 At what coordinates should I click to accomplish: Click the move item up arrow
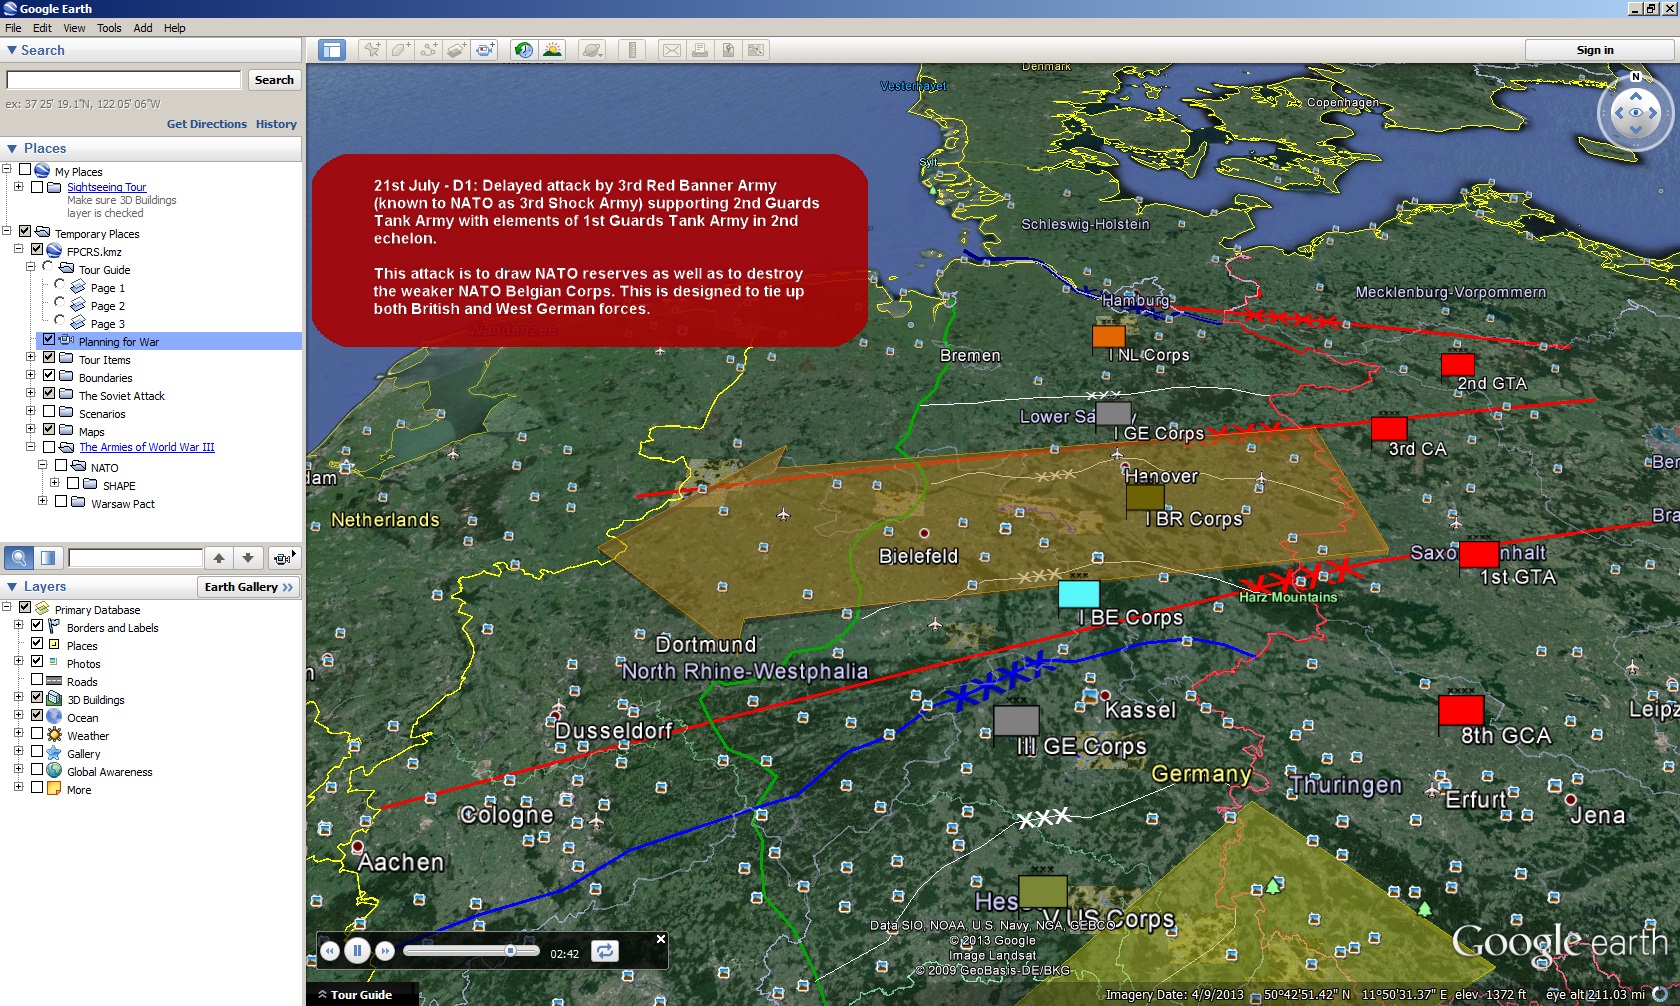pos(219,558)
